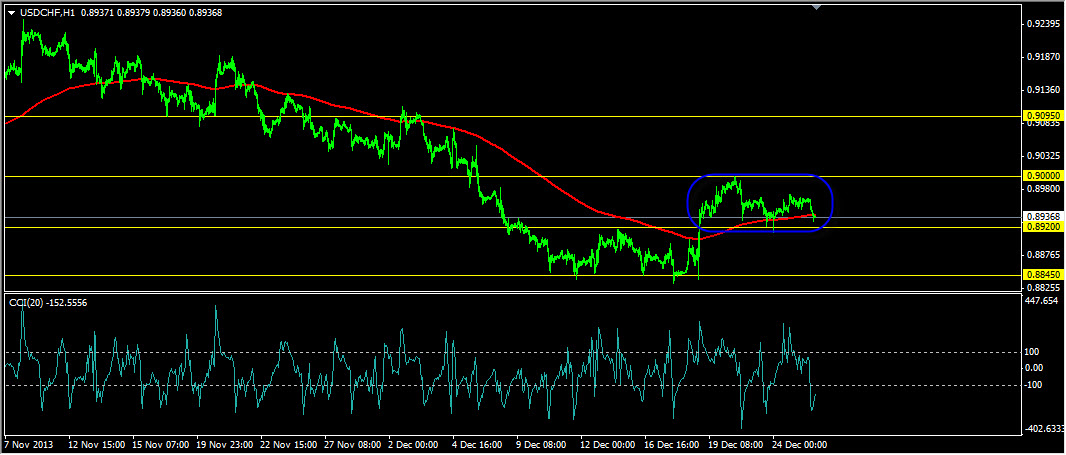Viewport: 1066px width, 455px height.
Task: Click the CCI(20) -152.5556 indicator label
Action: pos(48,302)
